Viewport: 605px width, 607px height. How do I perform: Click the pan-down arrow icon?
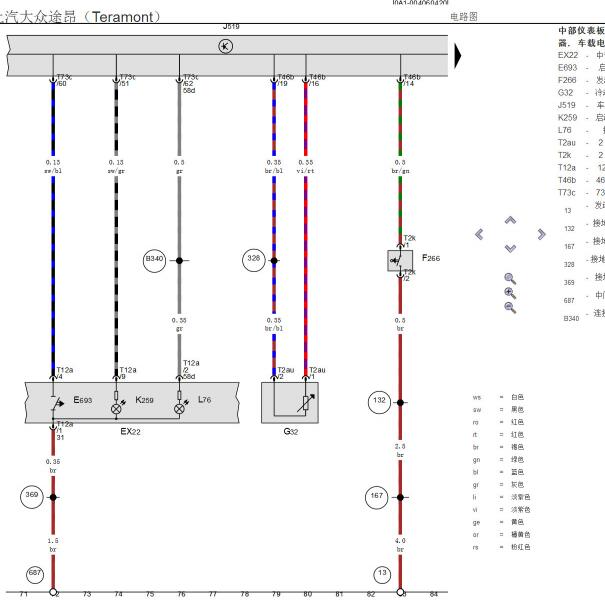coord(511,249)
